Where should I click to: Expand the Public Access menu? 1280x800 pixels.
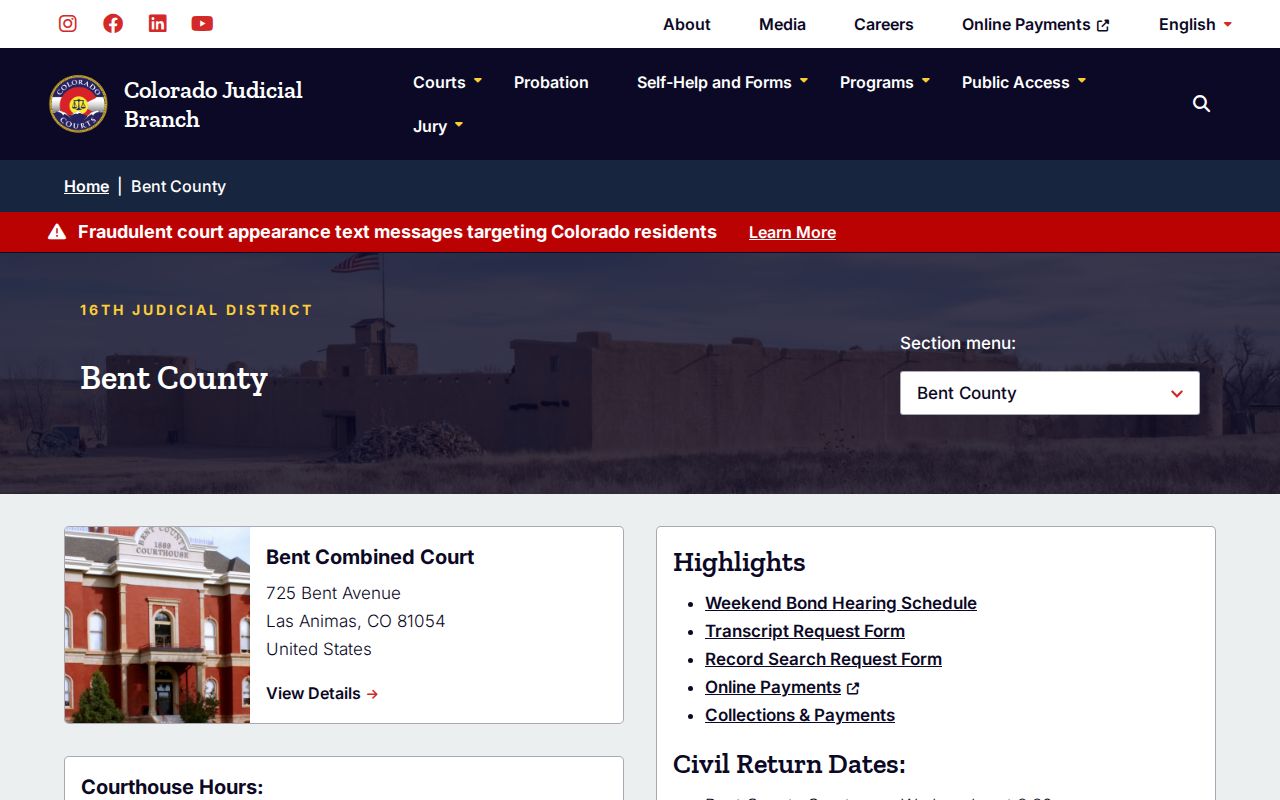1024,82
